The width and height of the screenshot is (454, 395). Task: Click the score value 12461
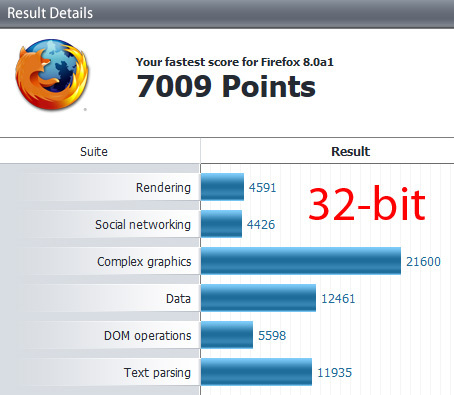coord(338,299)
